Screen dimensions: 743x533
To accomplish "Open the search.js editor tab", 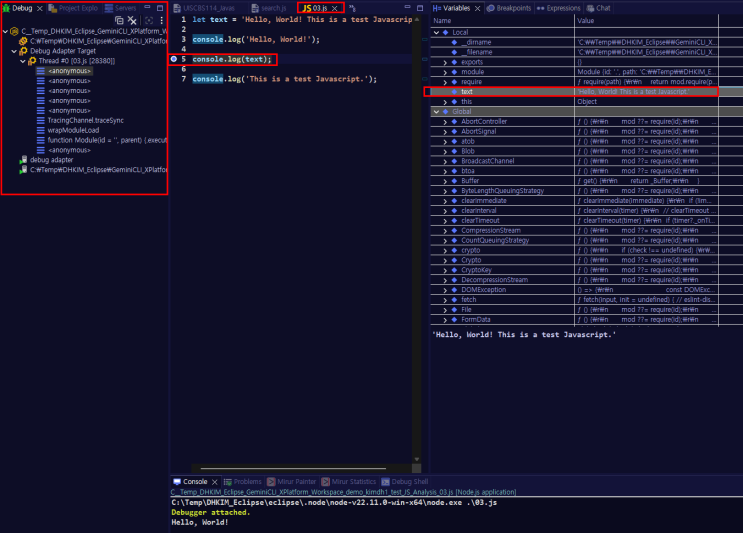I will [x=269, y=8].
